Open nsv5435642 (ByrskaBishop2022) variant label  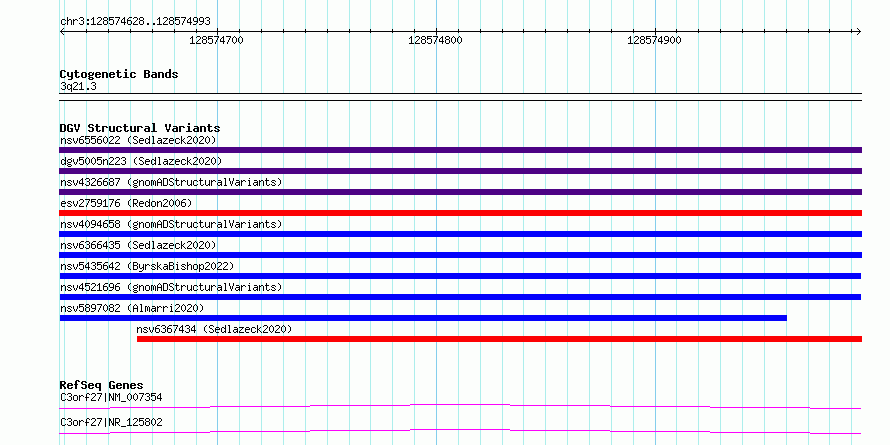click(147, 266)
